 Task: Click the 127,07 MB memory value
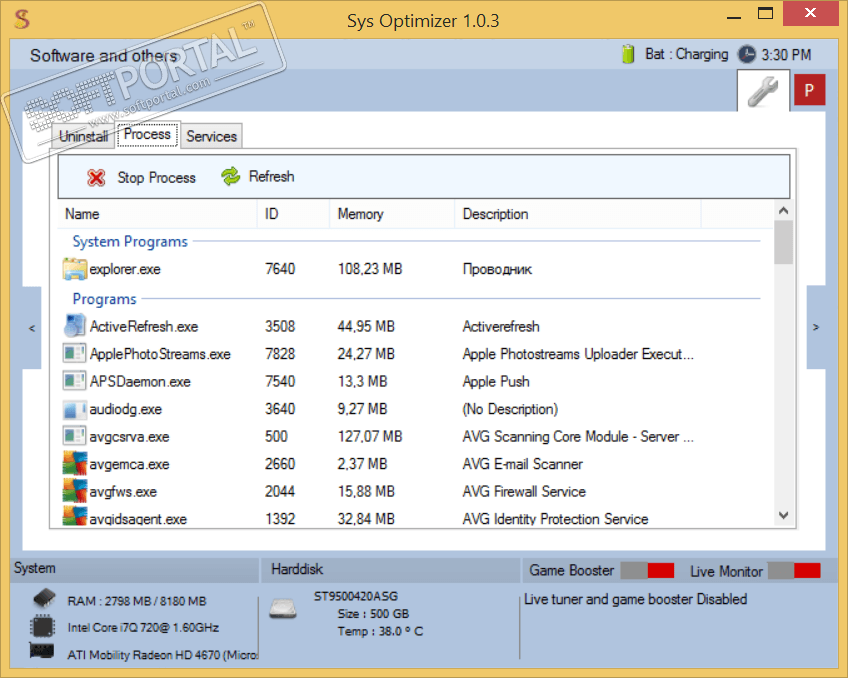click(370, 436)
